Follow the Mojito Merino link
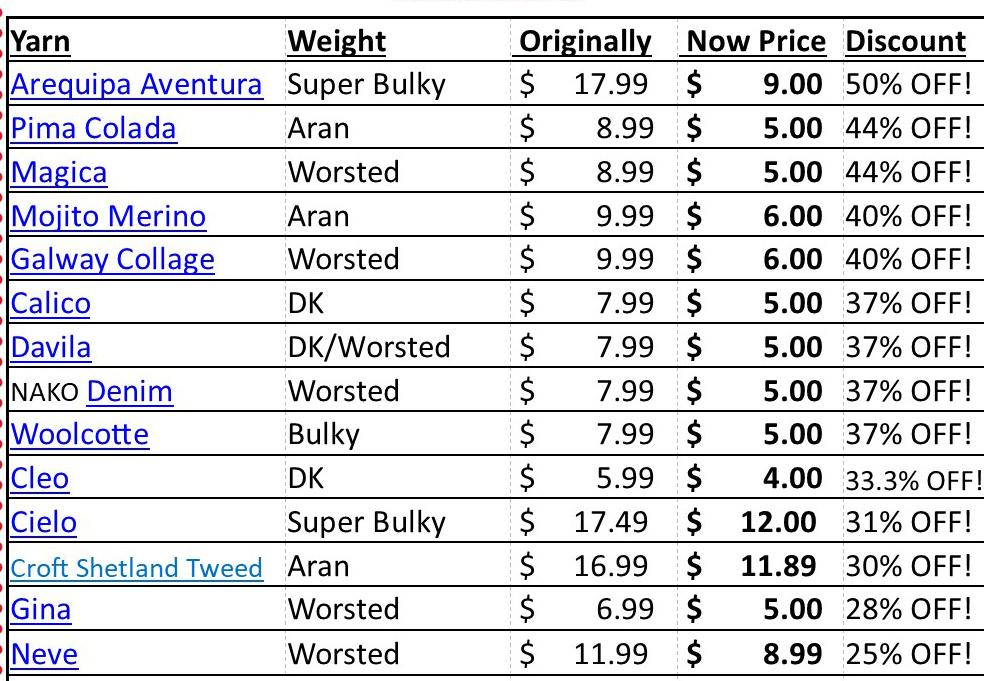The height and width of the screenshot is (681, 984). click(108, 216)
